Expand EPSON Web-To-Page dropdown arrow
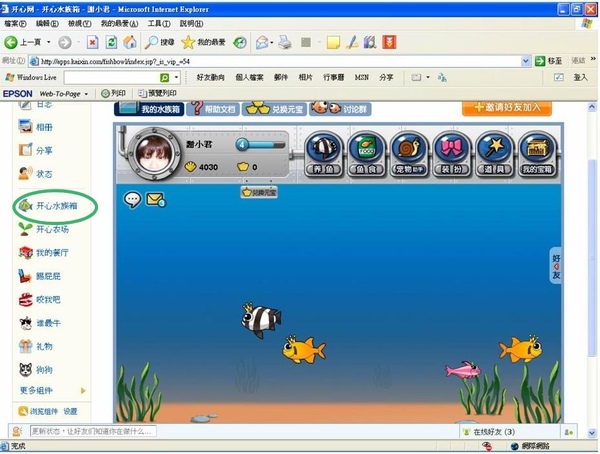600x454 pixels. point(86,94)
